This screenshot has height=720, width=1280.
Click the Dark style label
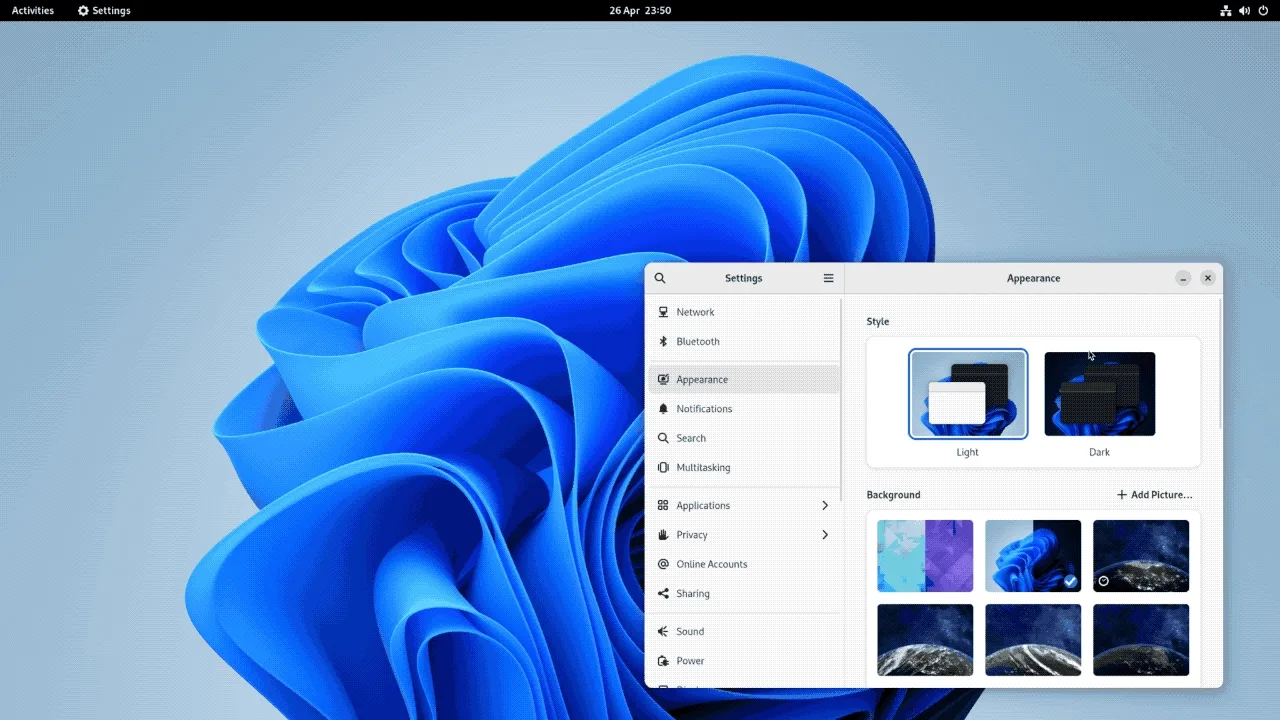point(1099,452)
